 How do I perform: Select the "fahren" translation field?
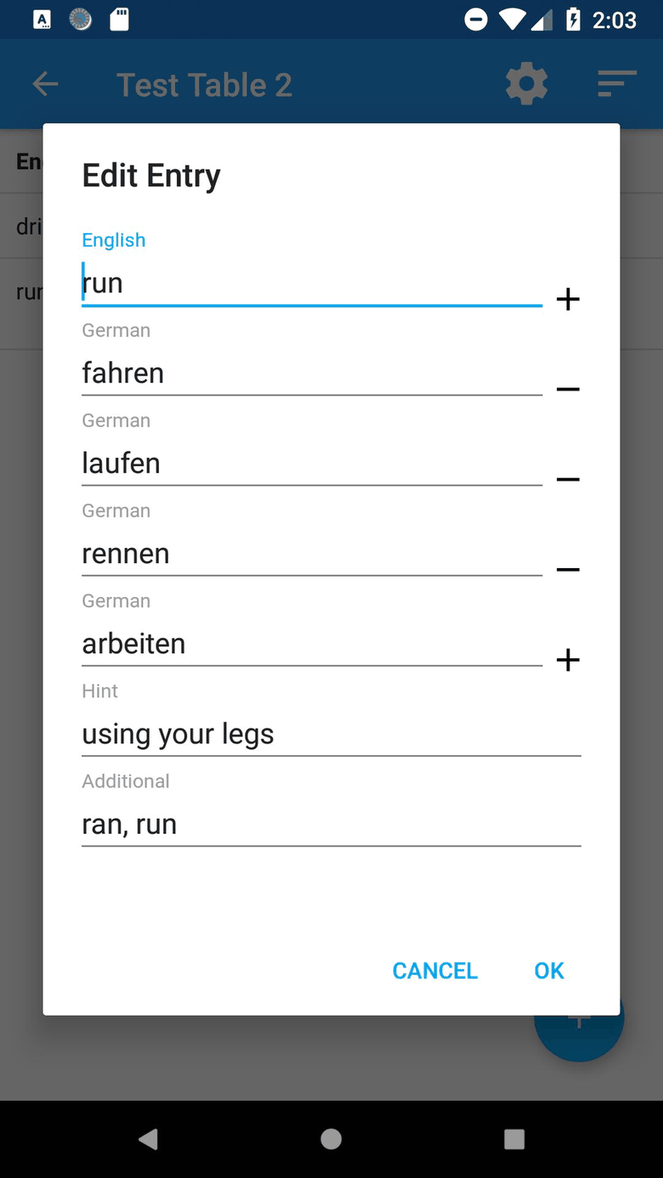300,373
